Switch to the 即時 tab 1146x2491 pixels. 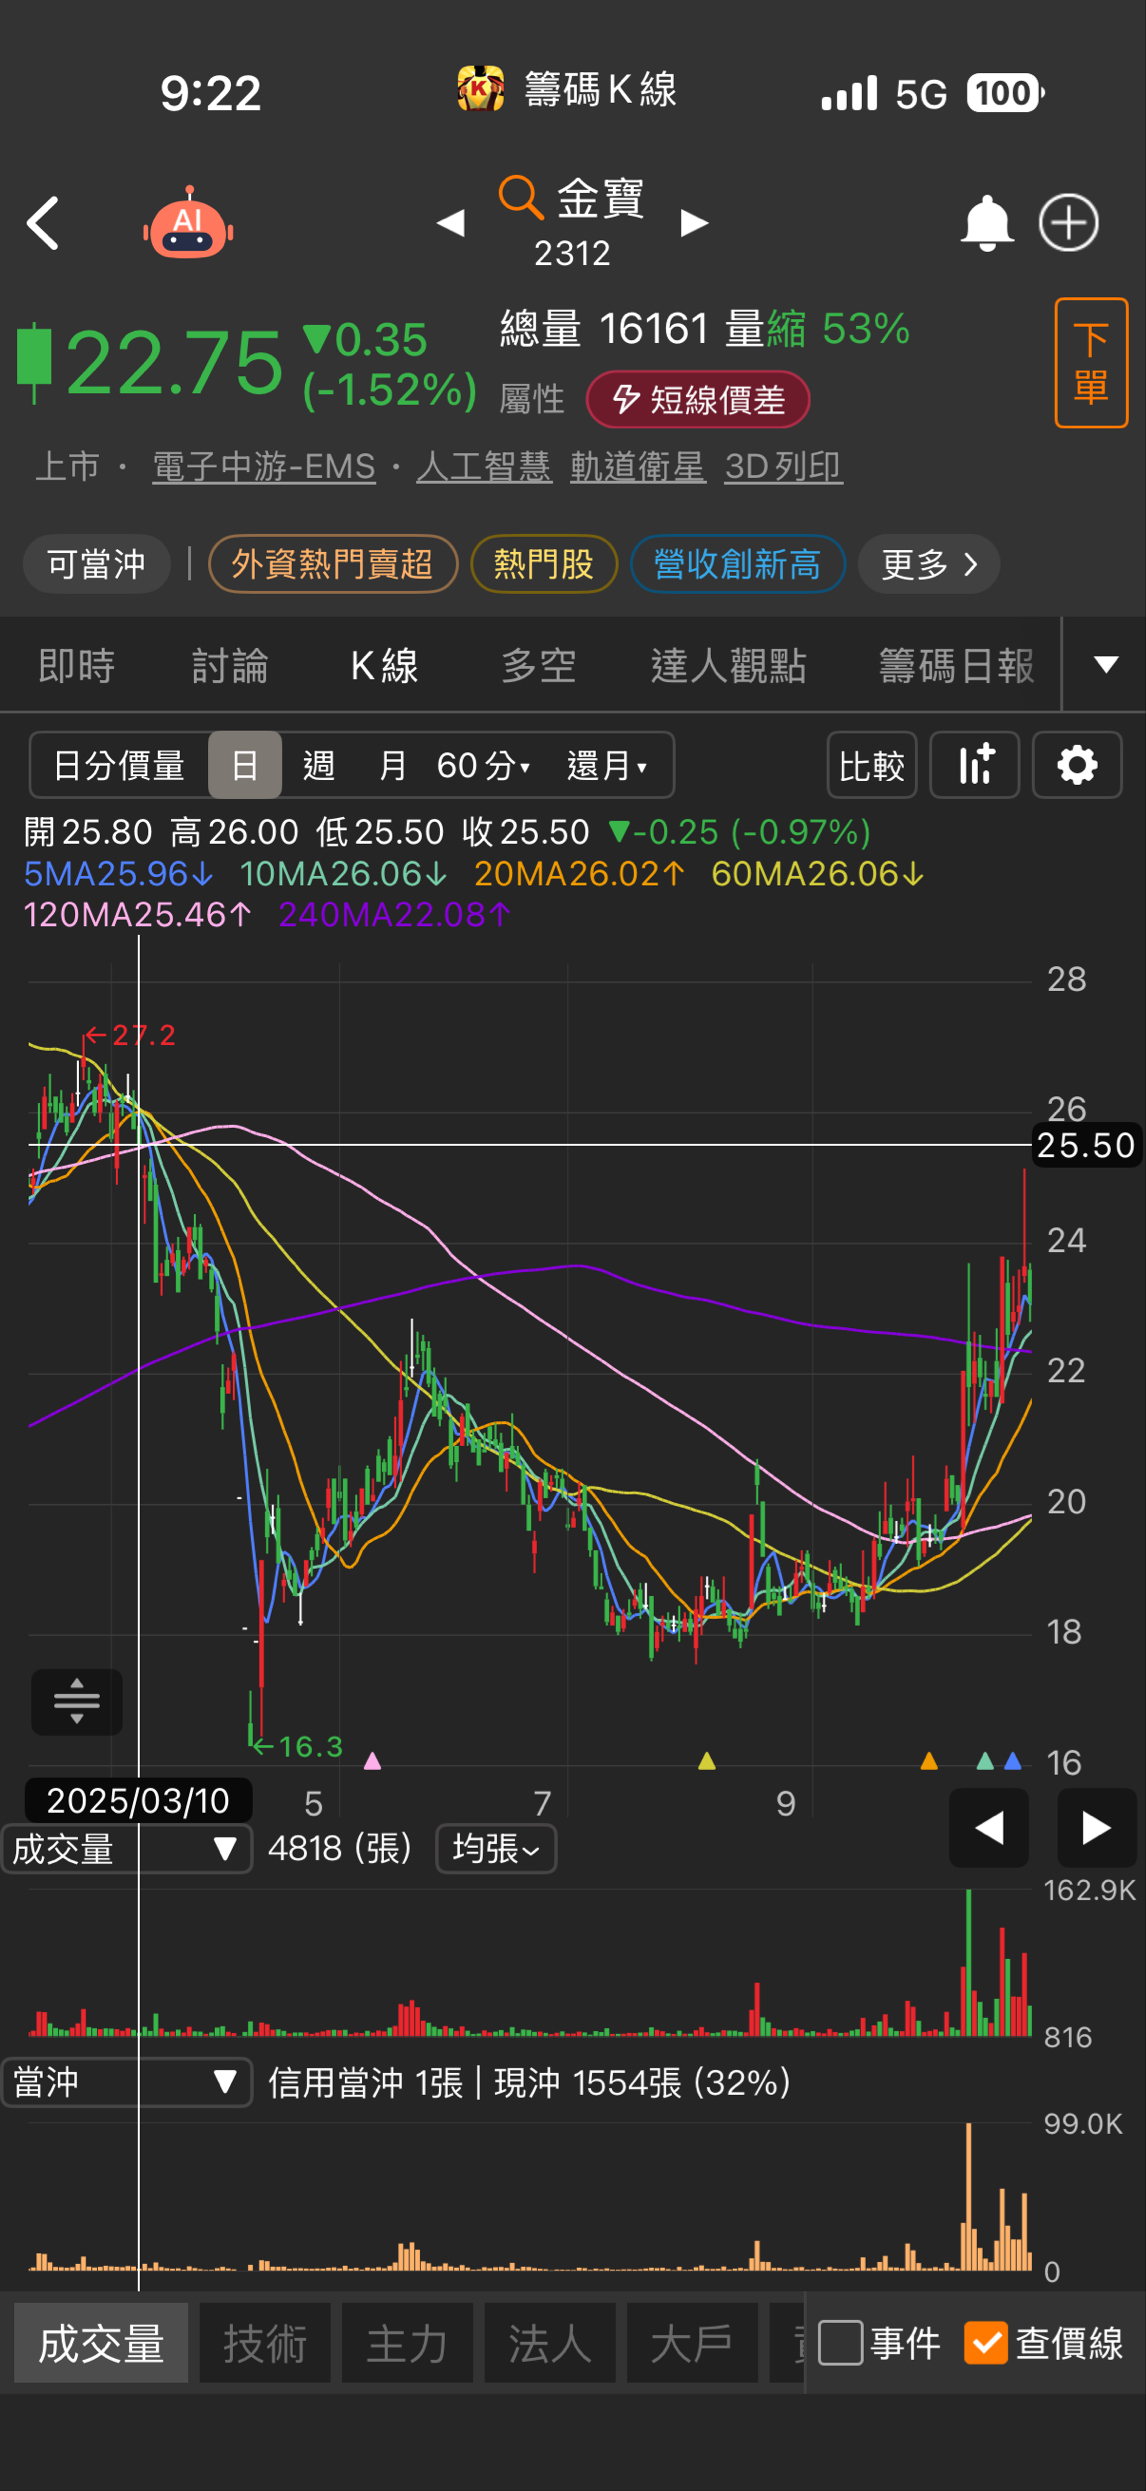click(x=77, y=665)
